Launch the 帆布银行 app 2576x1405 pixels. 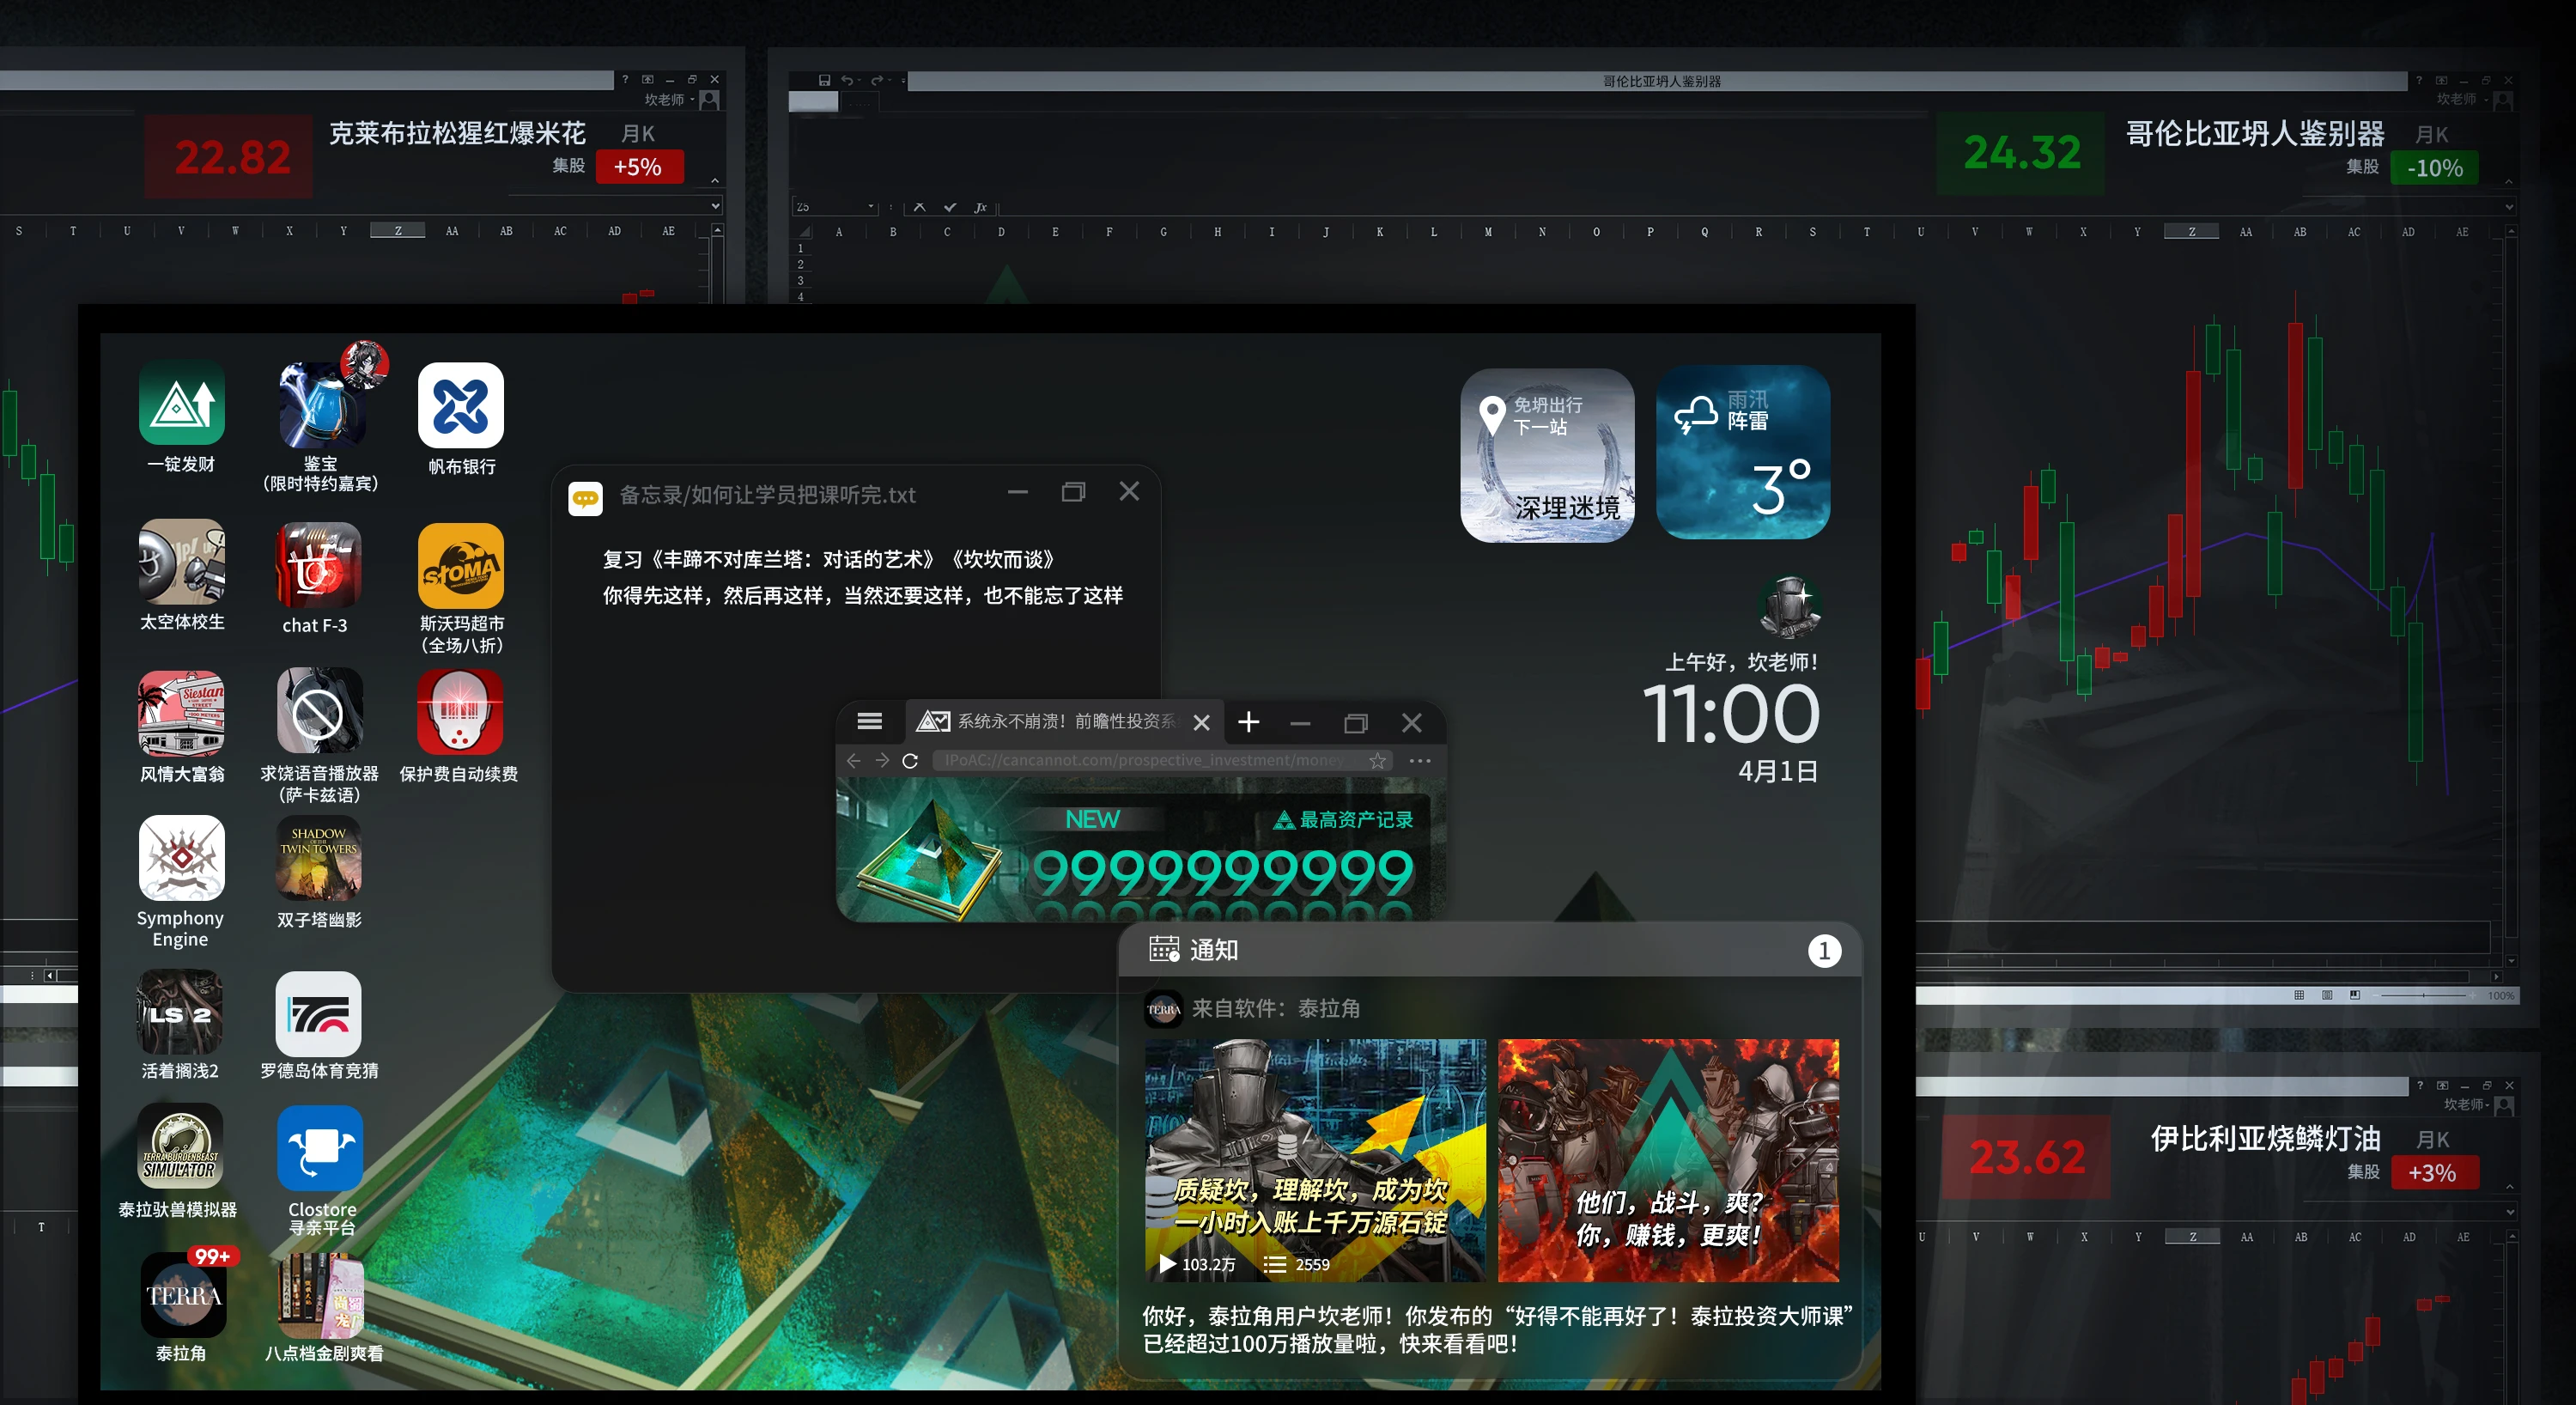coord(460,406)
